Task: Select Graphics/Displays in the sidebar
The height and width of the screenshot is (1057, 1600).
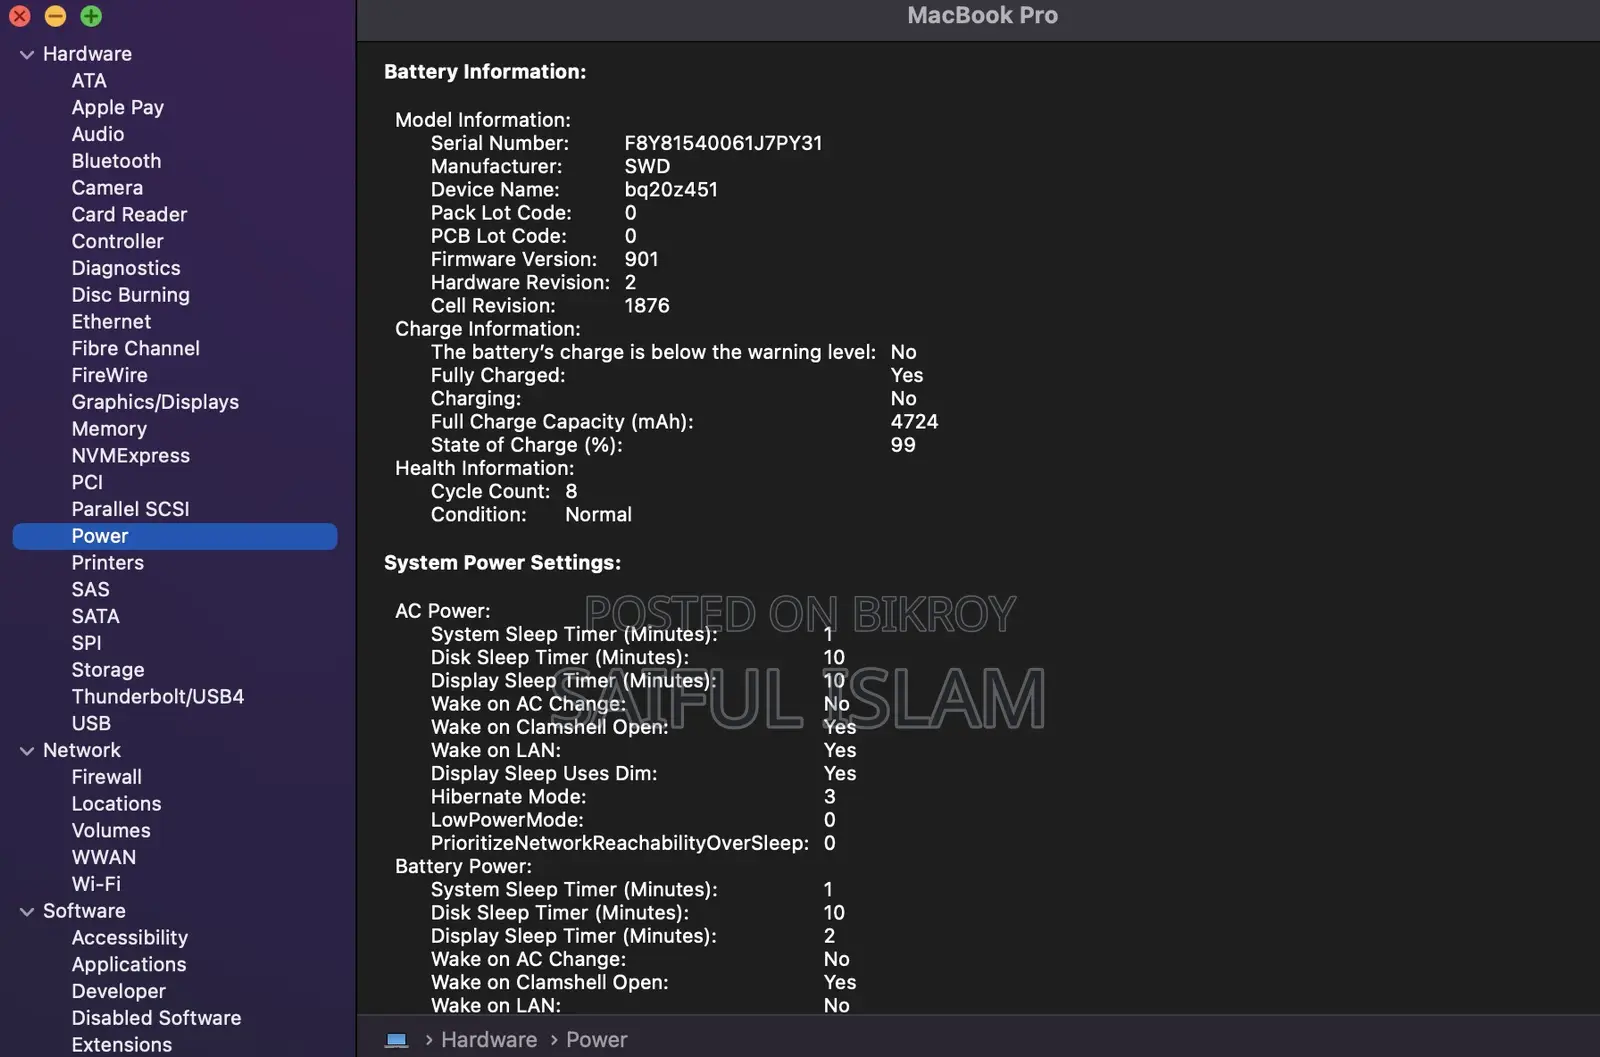Action: click(155, 402)
